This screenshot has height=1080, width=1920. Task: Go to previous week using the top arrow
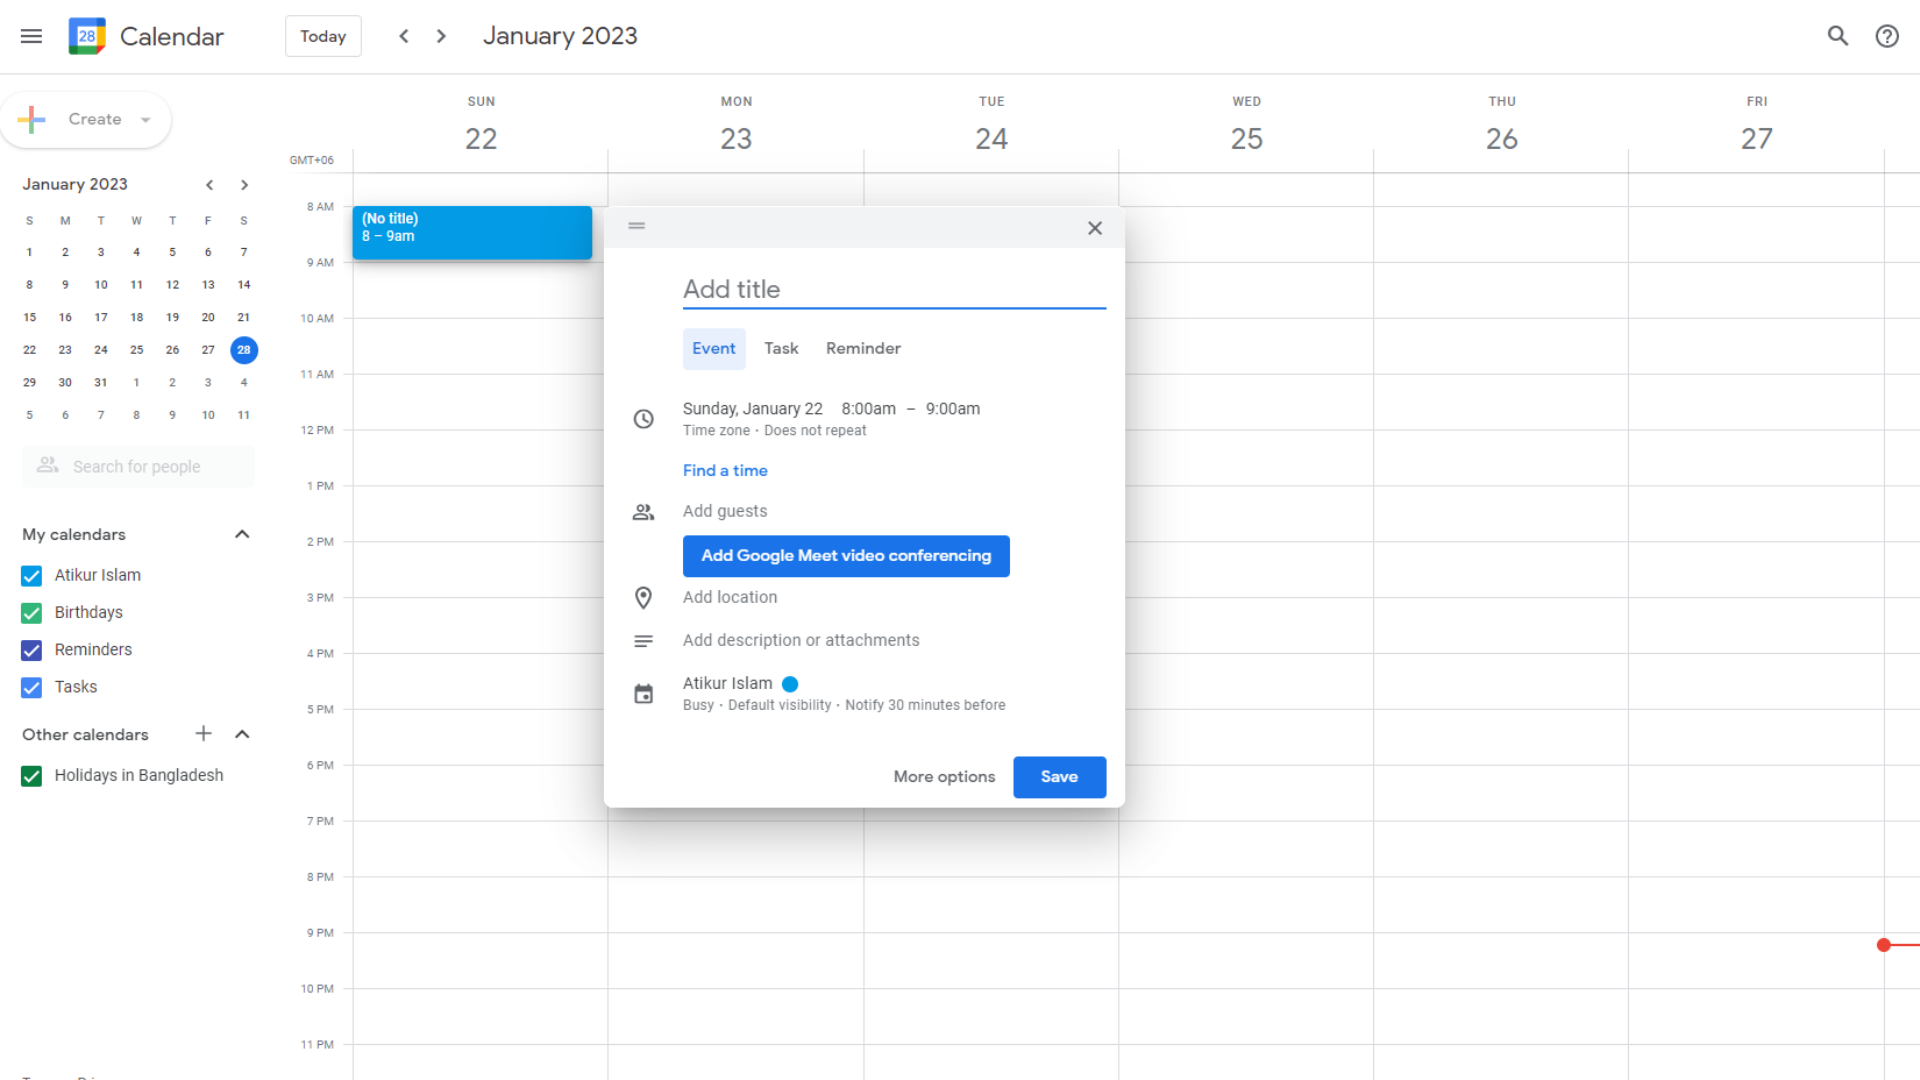click(404, 36)
